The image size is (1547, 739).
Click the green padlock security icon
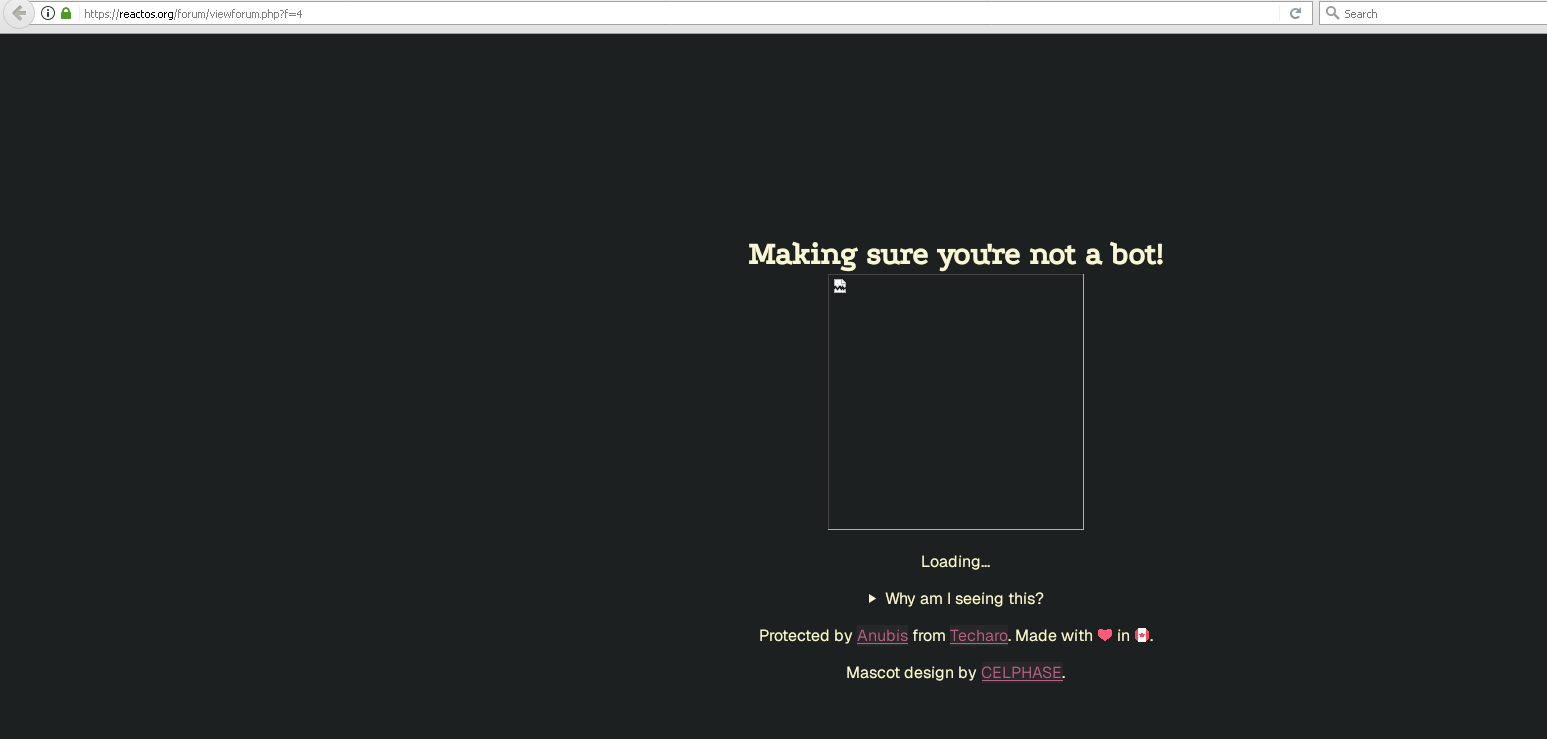pos(66,13)
